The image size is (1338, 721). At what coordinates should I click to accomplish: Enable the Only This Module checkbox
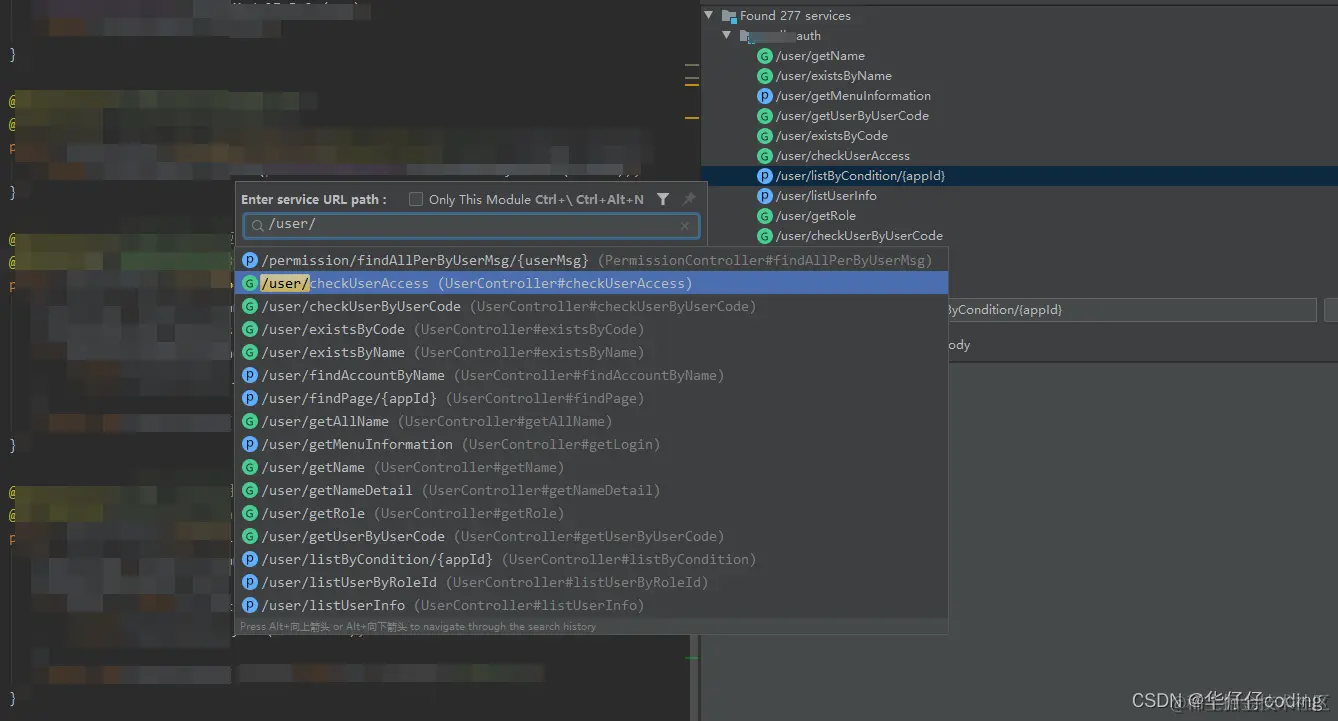416,199
